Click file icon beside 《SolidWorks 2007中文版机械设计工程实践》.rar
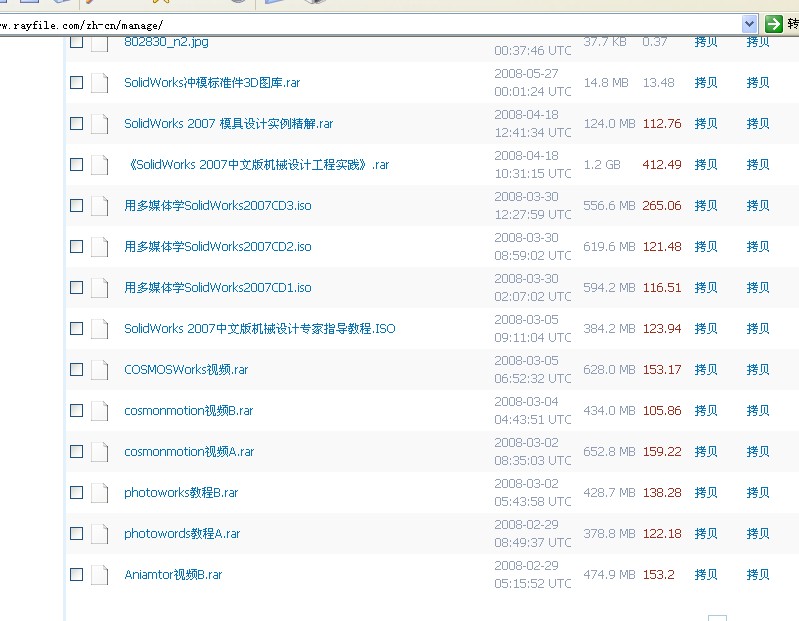 coord(99,165)
